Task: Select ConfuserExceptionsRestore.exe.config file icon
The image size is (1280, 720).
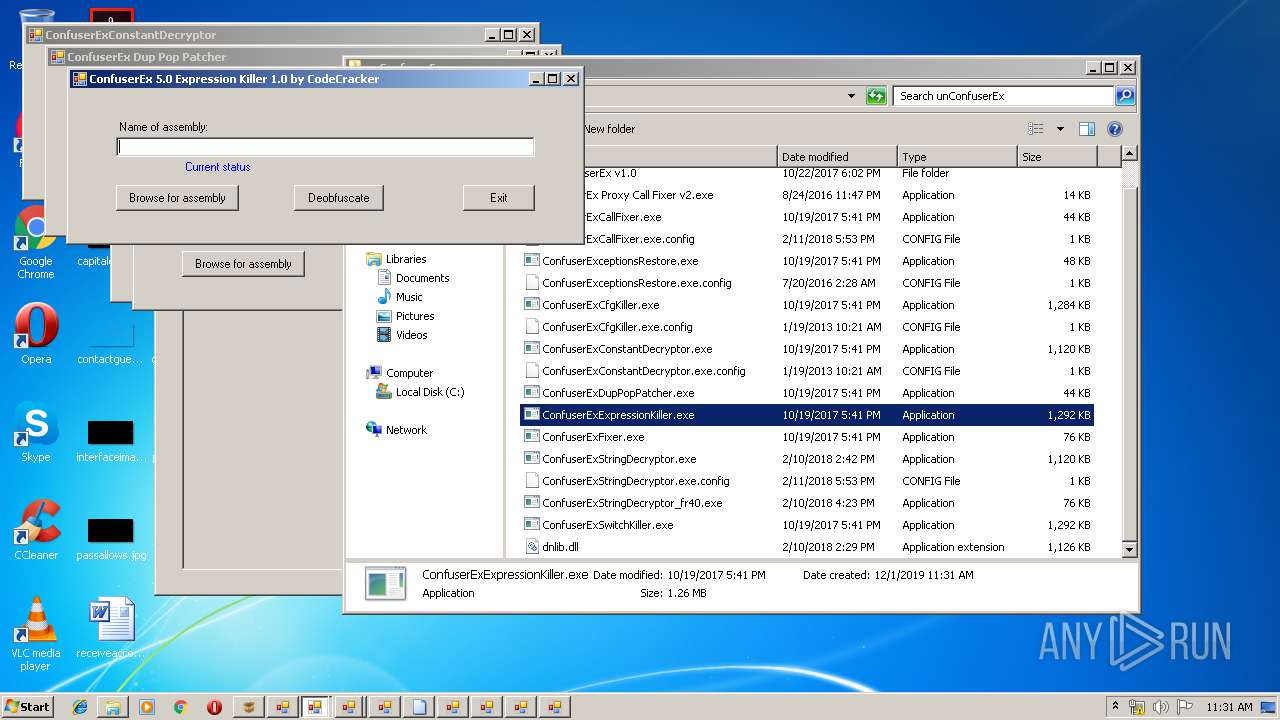Action: click(x=532, y=283)
